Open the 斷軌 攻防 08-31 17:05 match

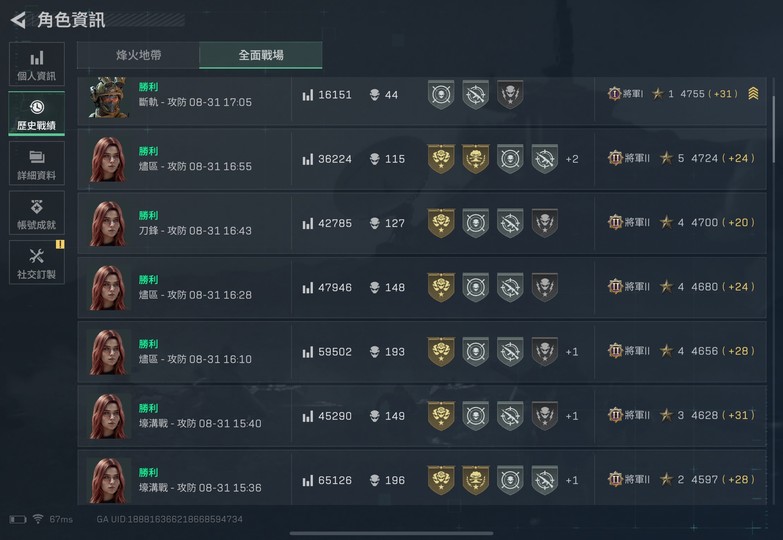pos(195,102)
